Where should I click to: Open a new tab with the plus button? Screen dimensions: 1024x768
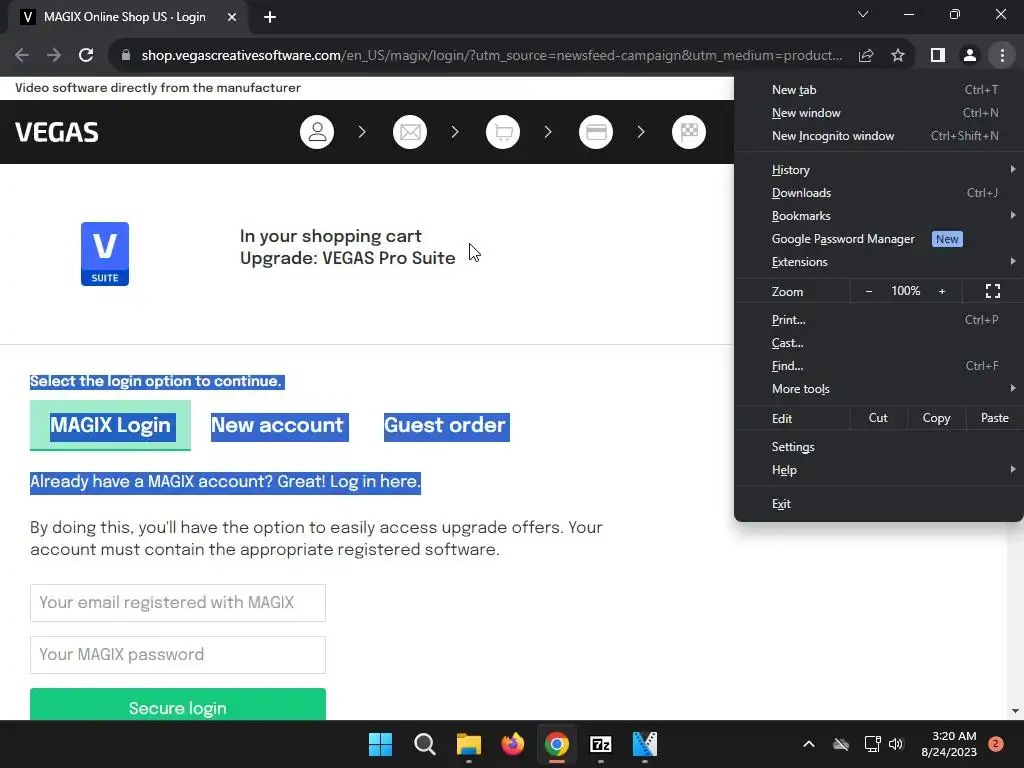pyautogui.click(x=270, y=17)
